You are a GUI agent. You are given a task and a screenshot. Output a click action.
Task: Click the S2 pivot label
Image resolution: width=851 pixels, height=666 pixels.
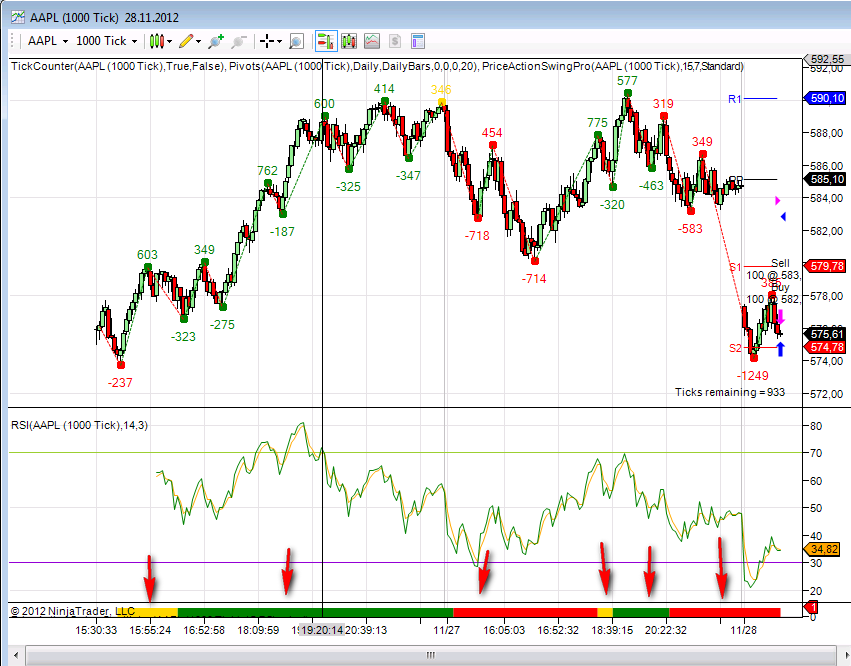[x=735, y=348]
